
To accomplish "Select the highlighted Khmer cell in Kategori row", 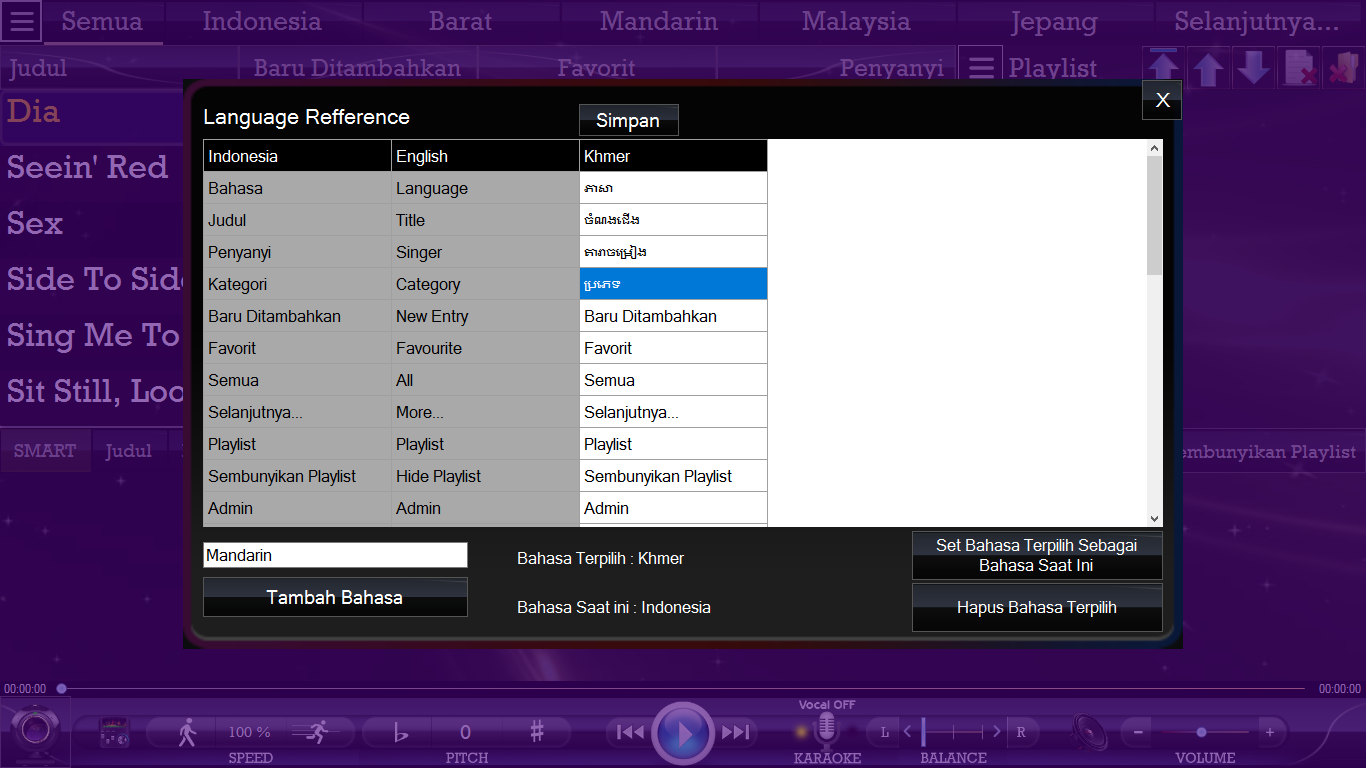I will (673, 284).
